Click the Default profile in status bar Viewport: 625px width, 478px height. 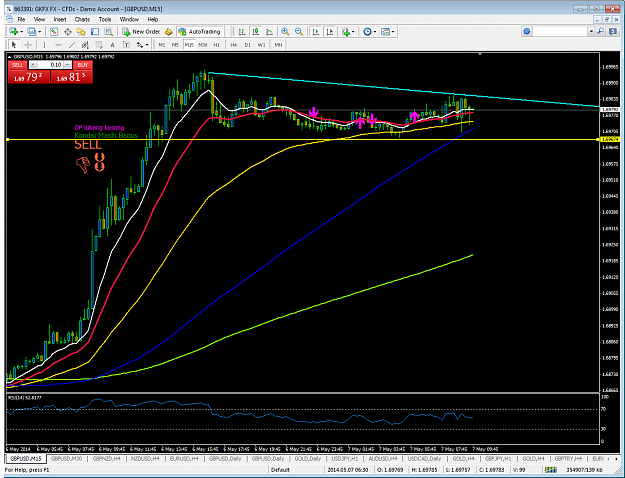click(x=280, y=470)
